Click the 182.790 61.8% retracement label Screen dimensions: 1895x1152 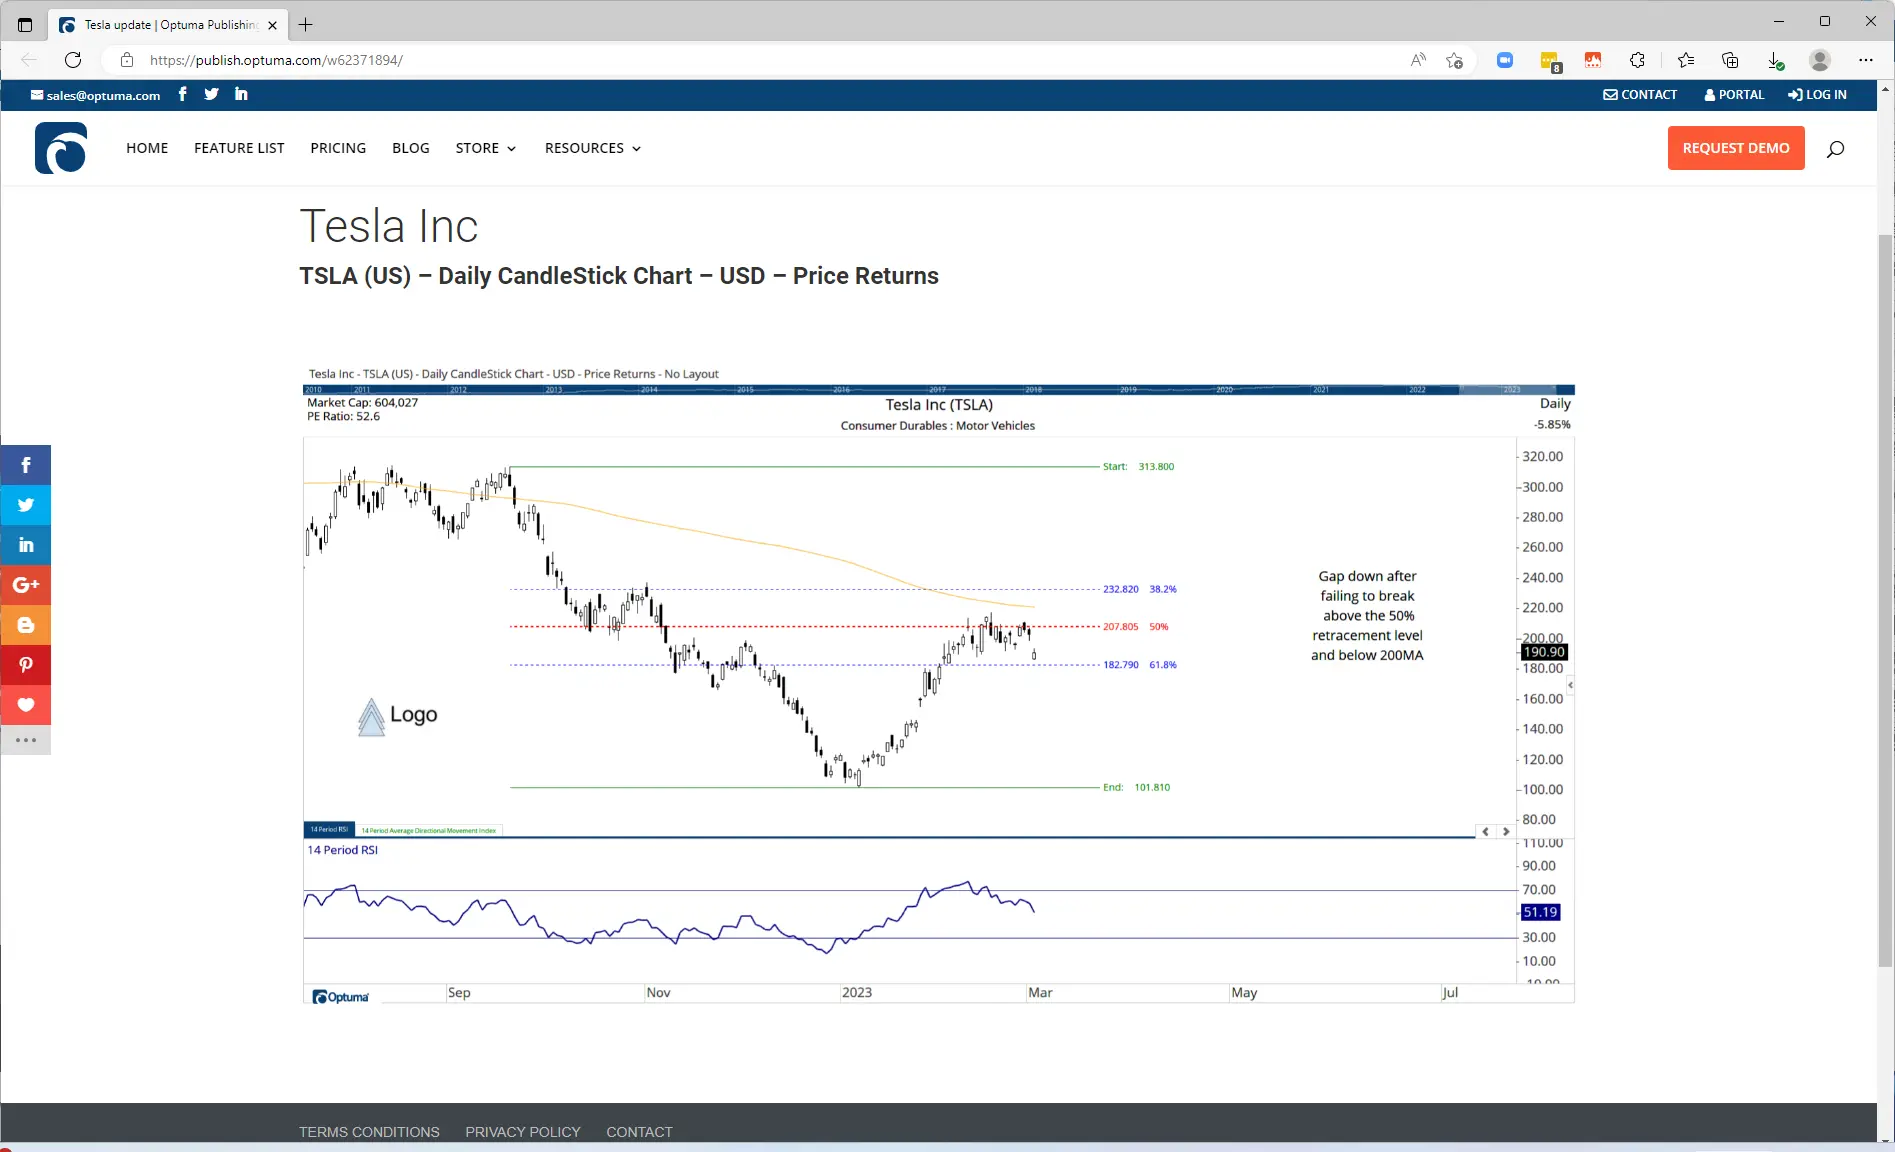[x=1139, y=665]
